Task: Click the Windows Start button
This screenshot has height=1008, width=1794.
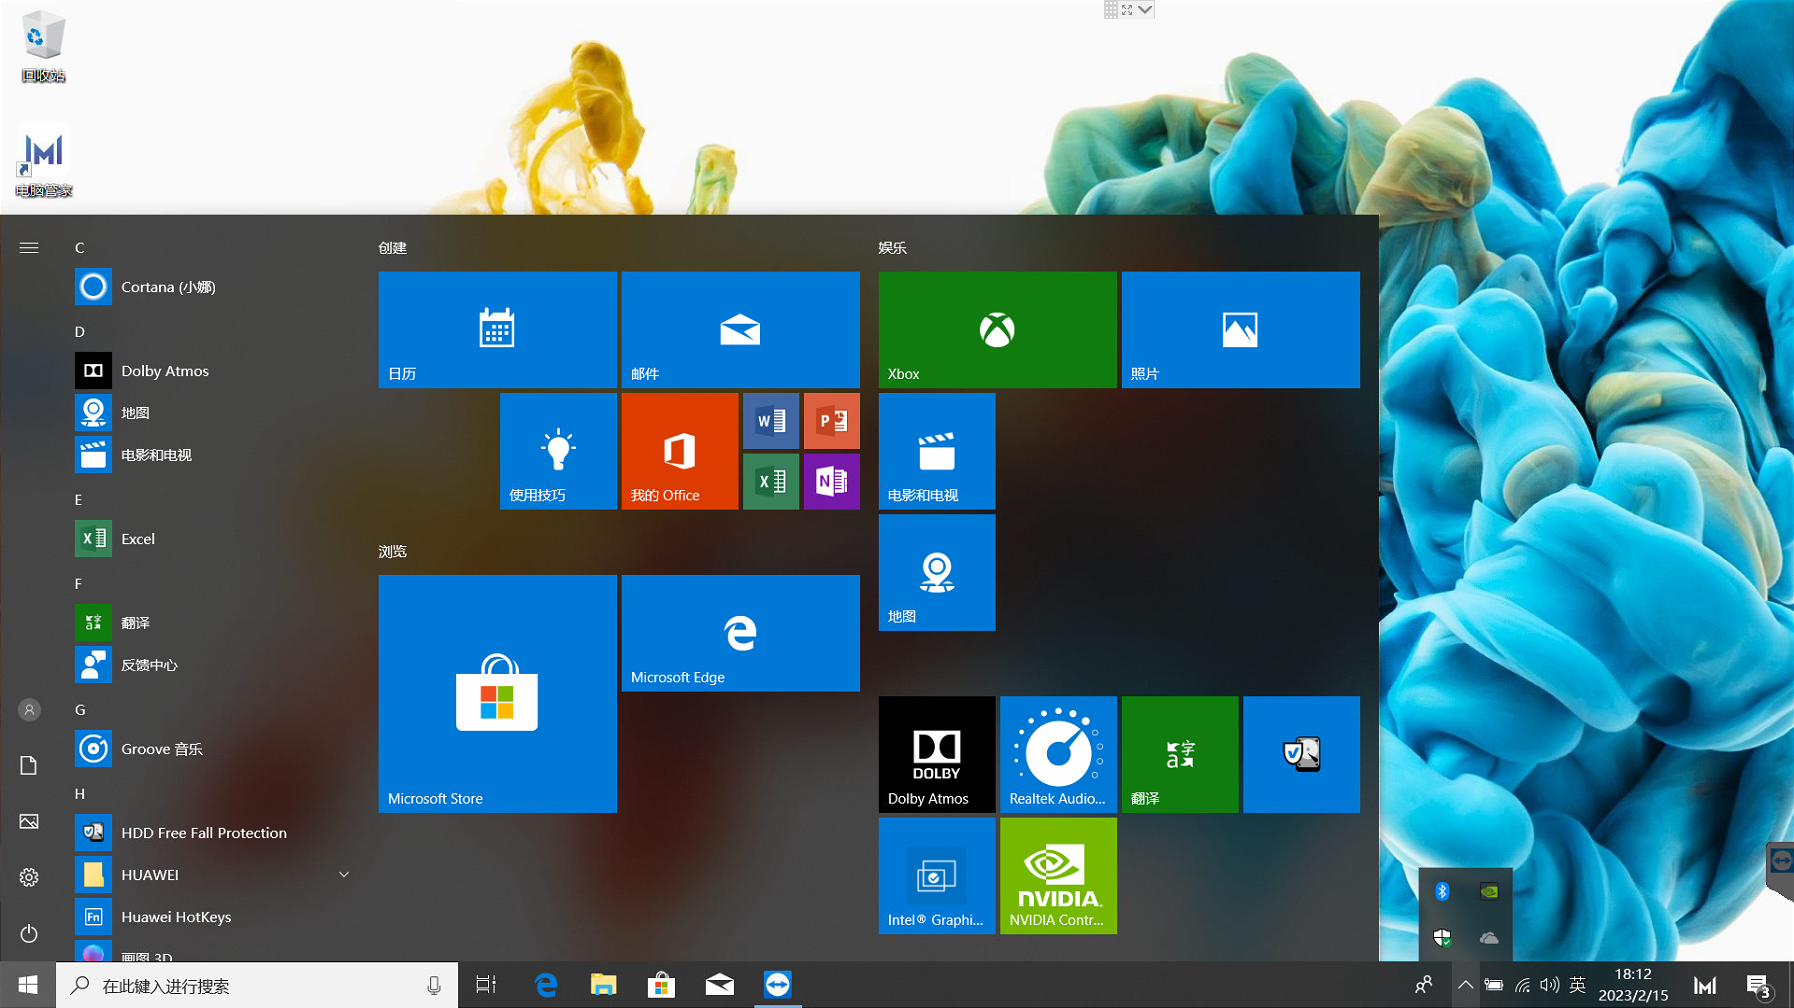Action: point(28,985)
